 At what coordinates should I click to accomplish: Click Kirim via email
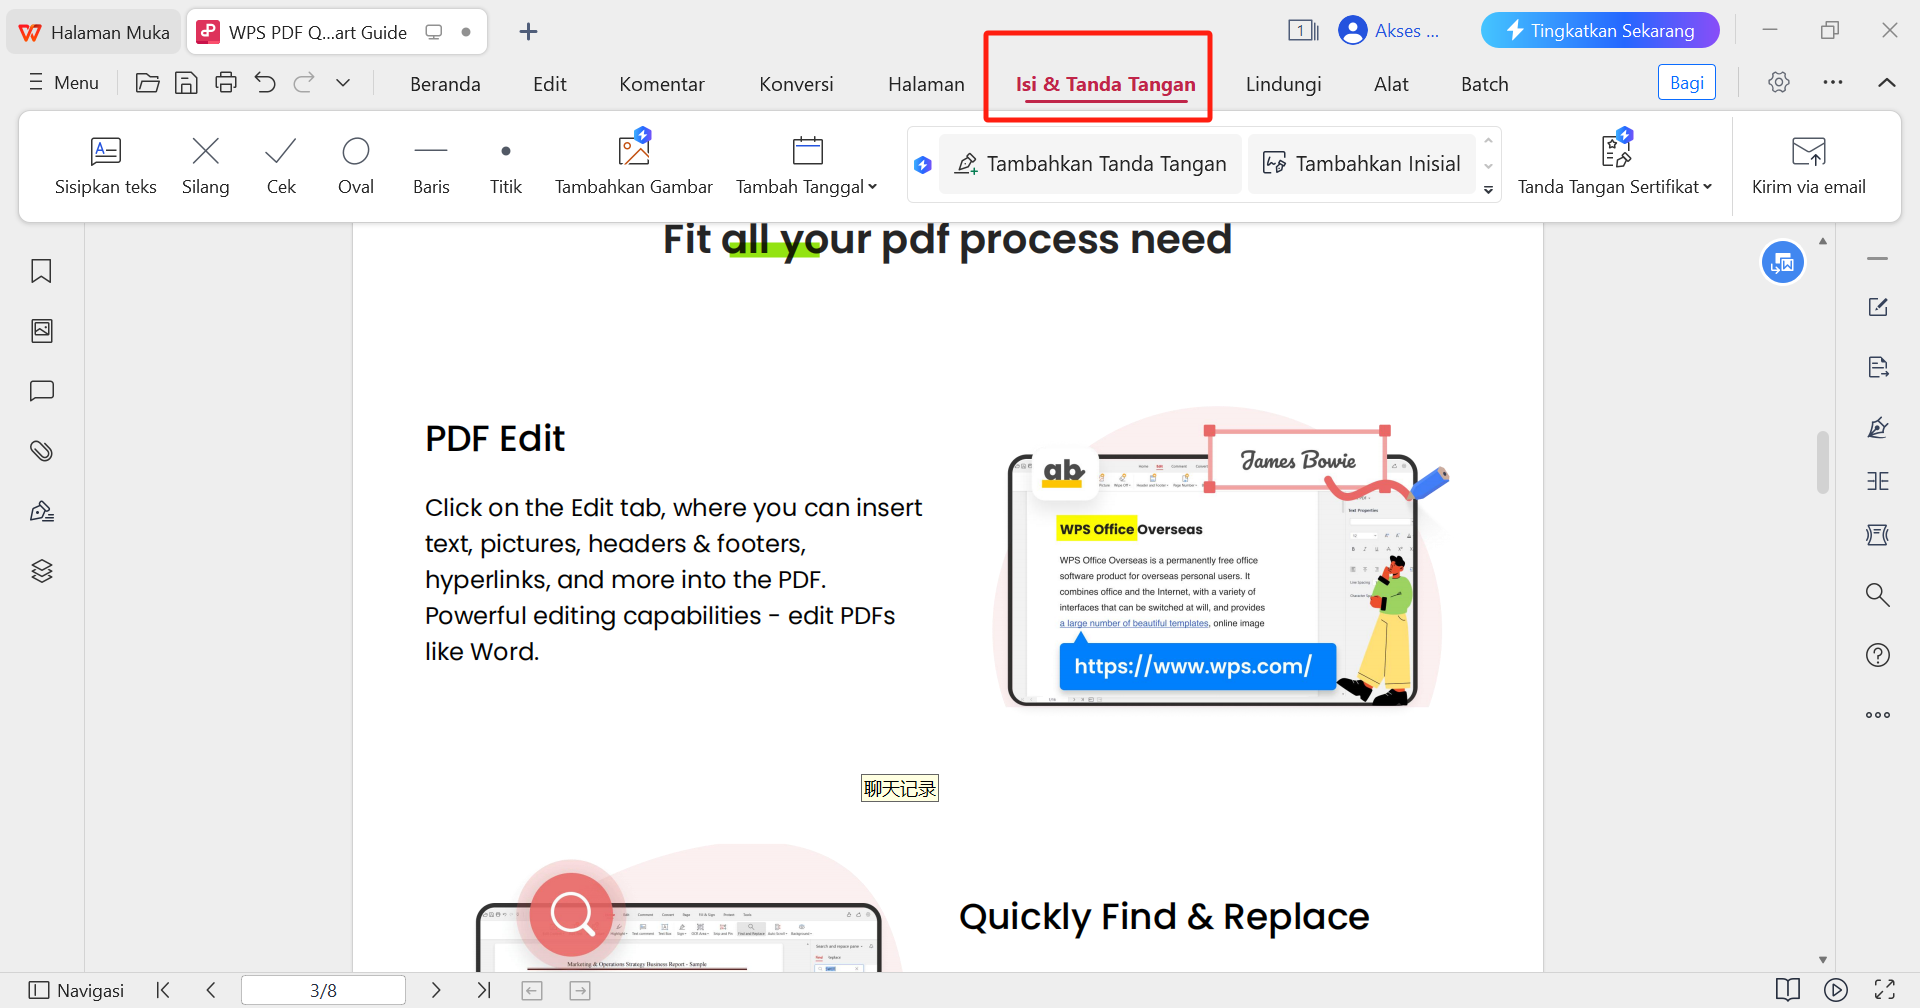click(x=1809, y=166)
